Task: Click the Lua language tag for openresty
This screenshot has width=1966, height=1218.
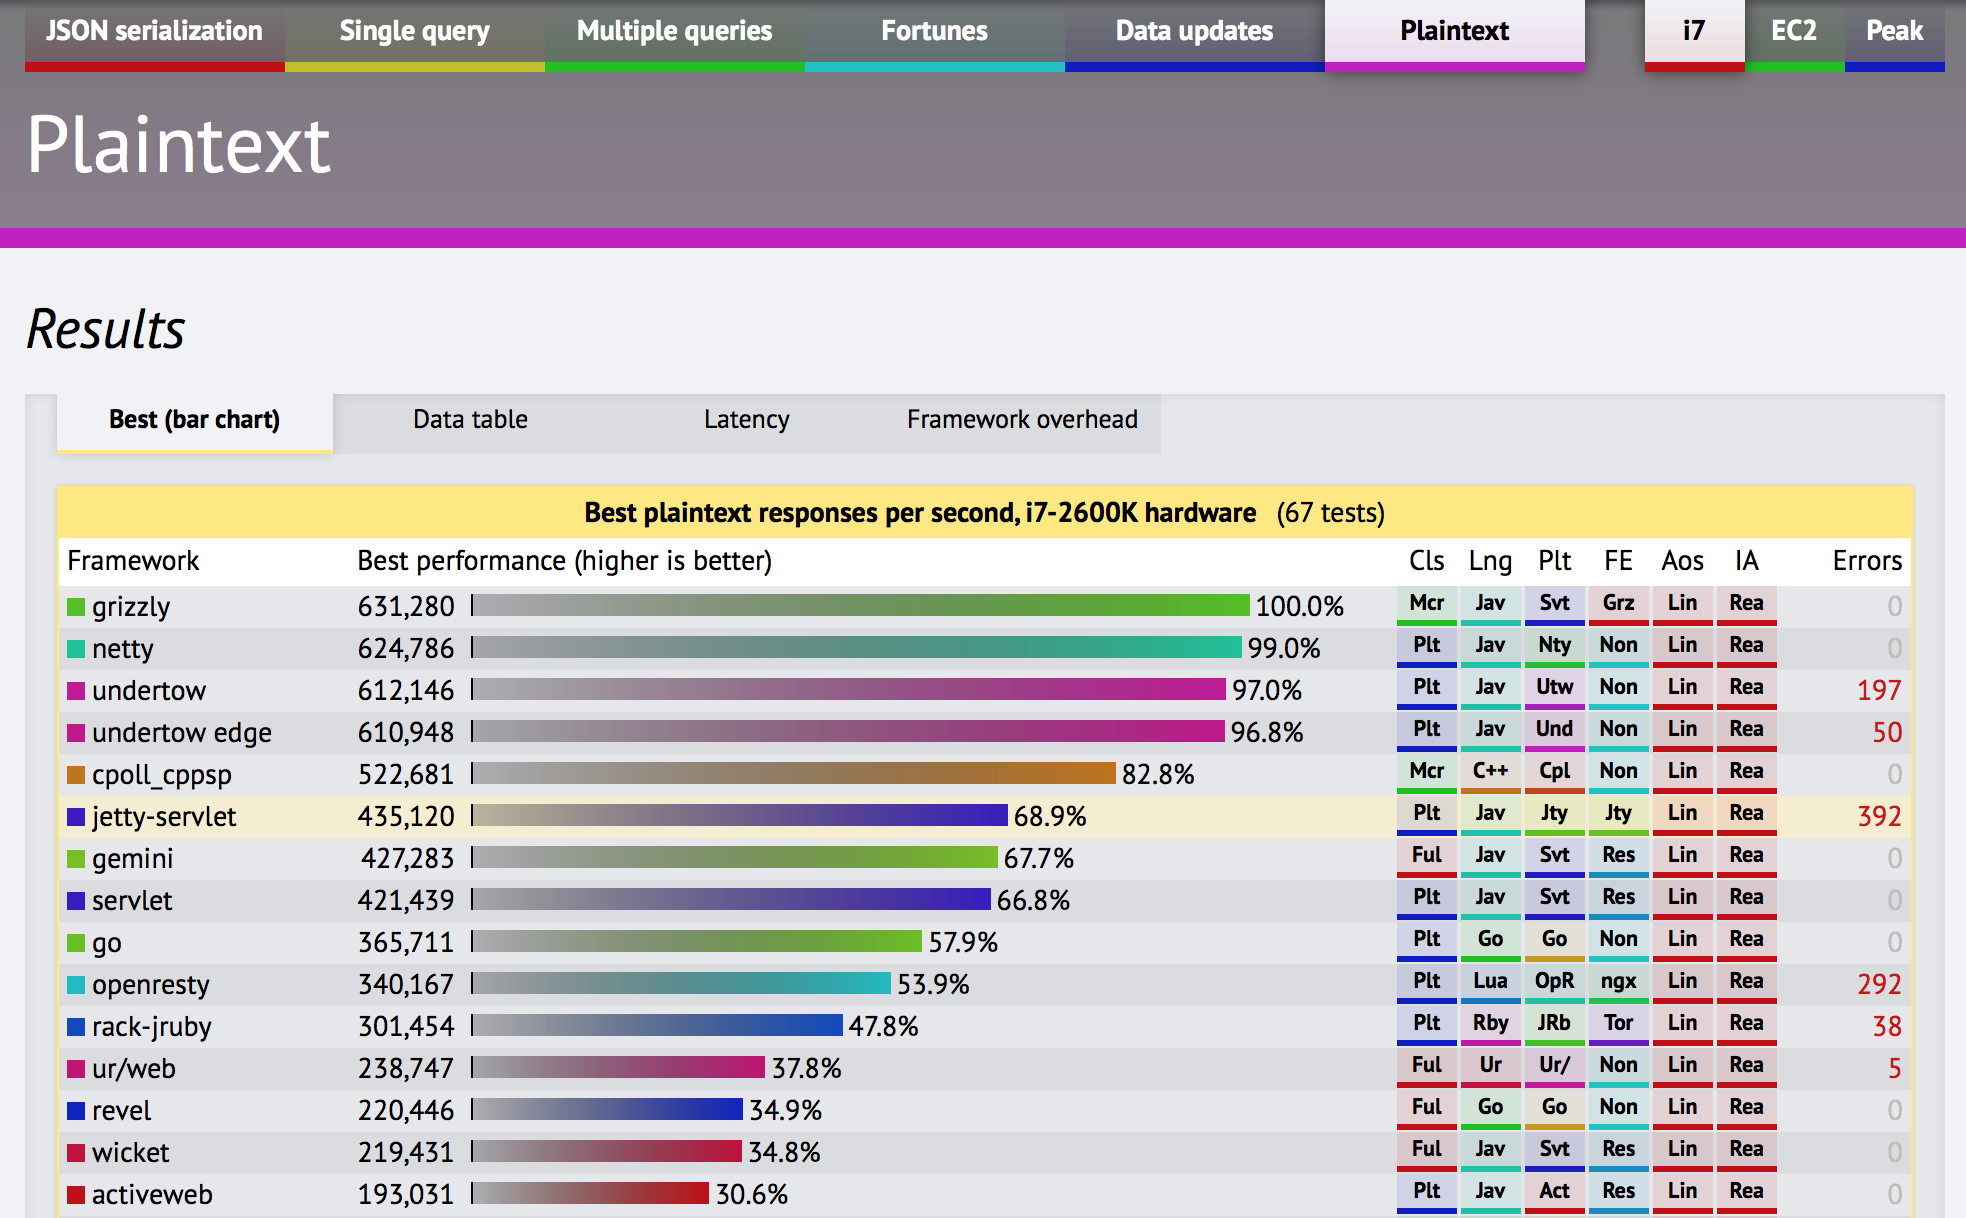Action: [1490, 981]
